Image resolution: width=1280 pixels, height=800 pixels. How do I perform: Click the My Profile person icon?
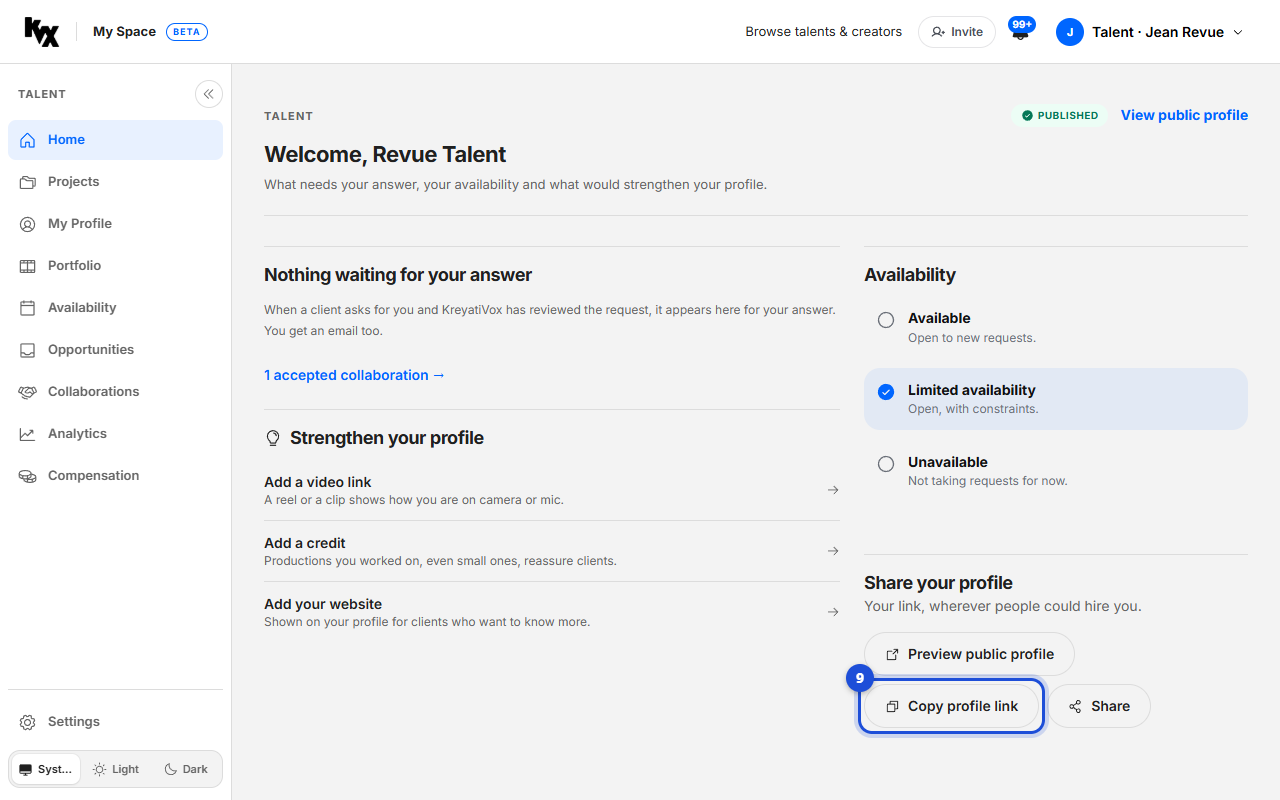coord(28,224)
